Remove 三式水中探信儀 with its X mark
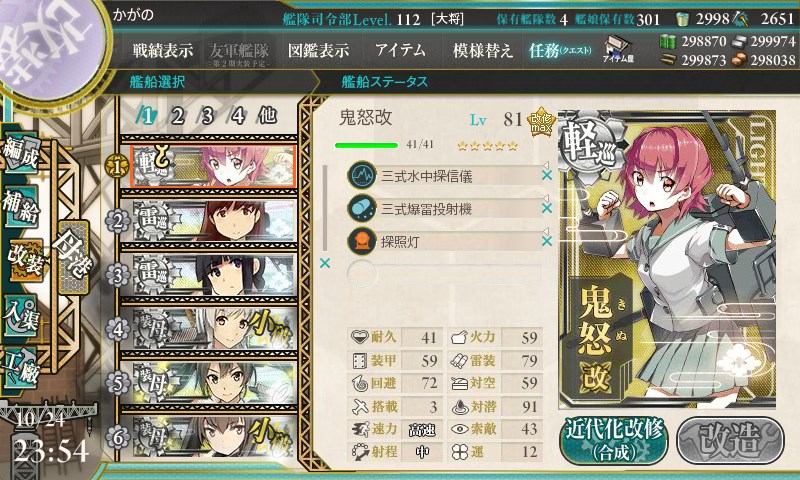This screenshot has width=800, height=480. tap(546, 175)
